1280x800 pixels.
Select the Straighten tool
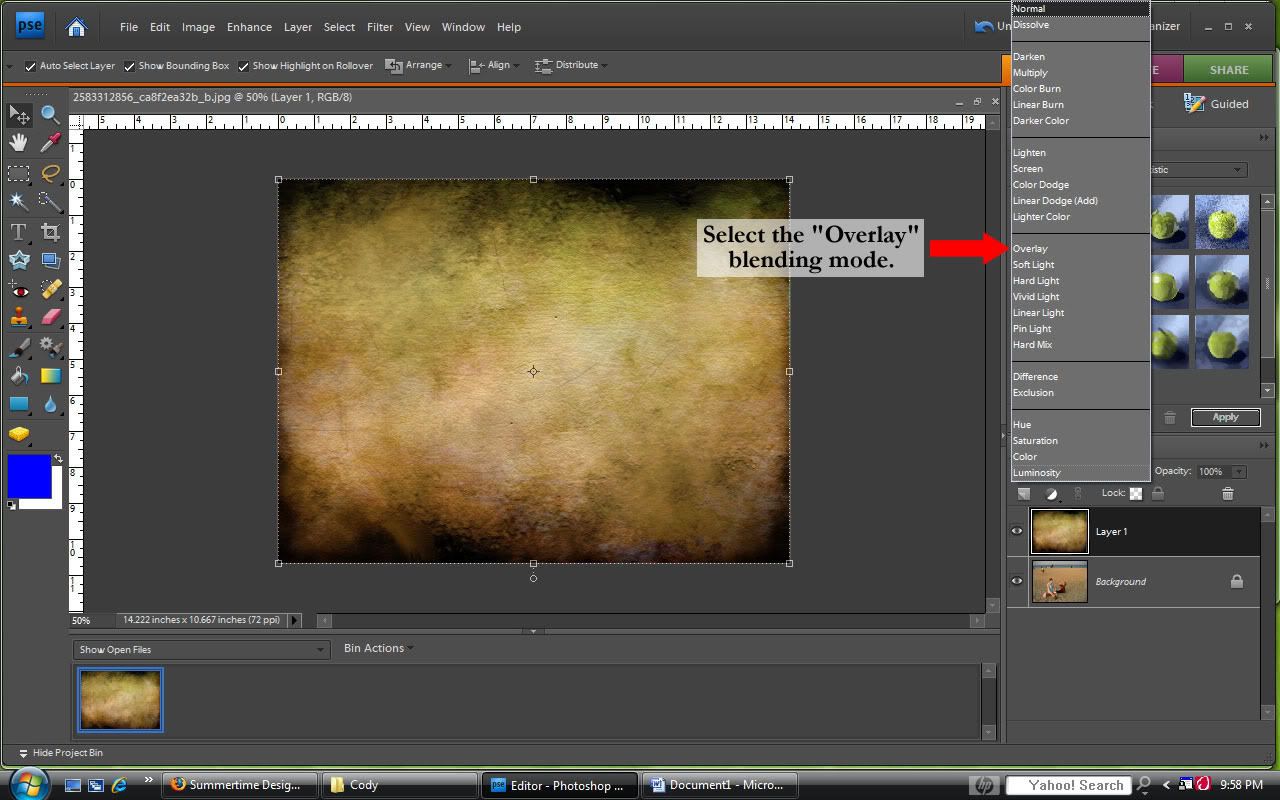click(x=50, y=260)
